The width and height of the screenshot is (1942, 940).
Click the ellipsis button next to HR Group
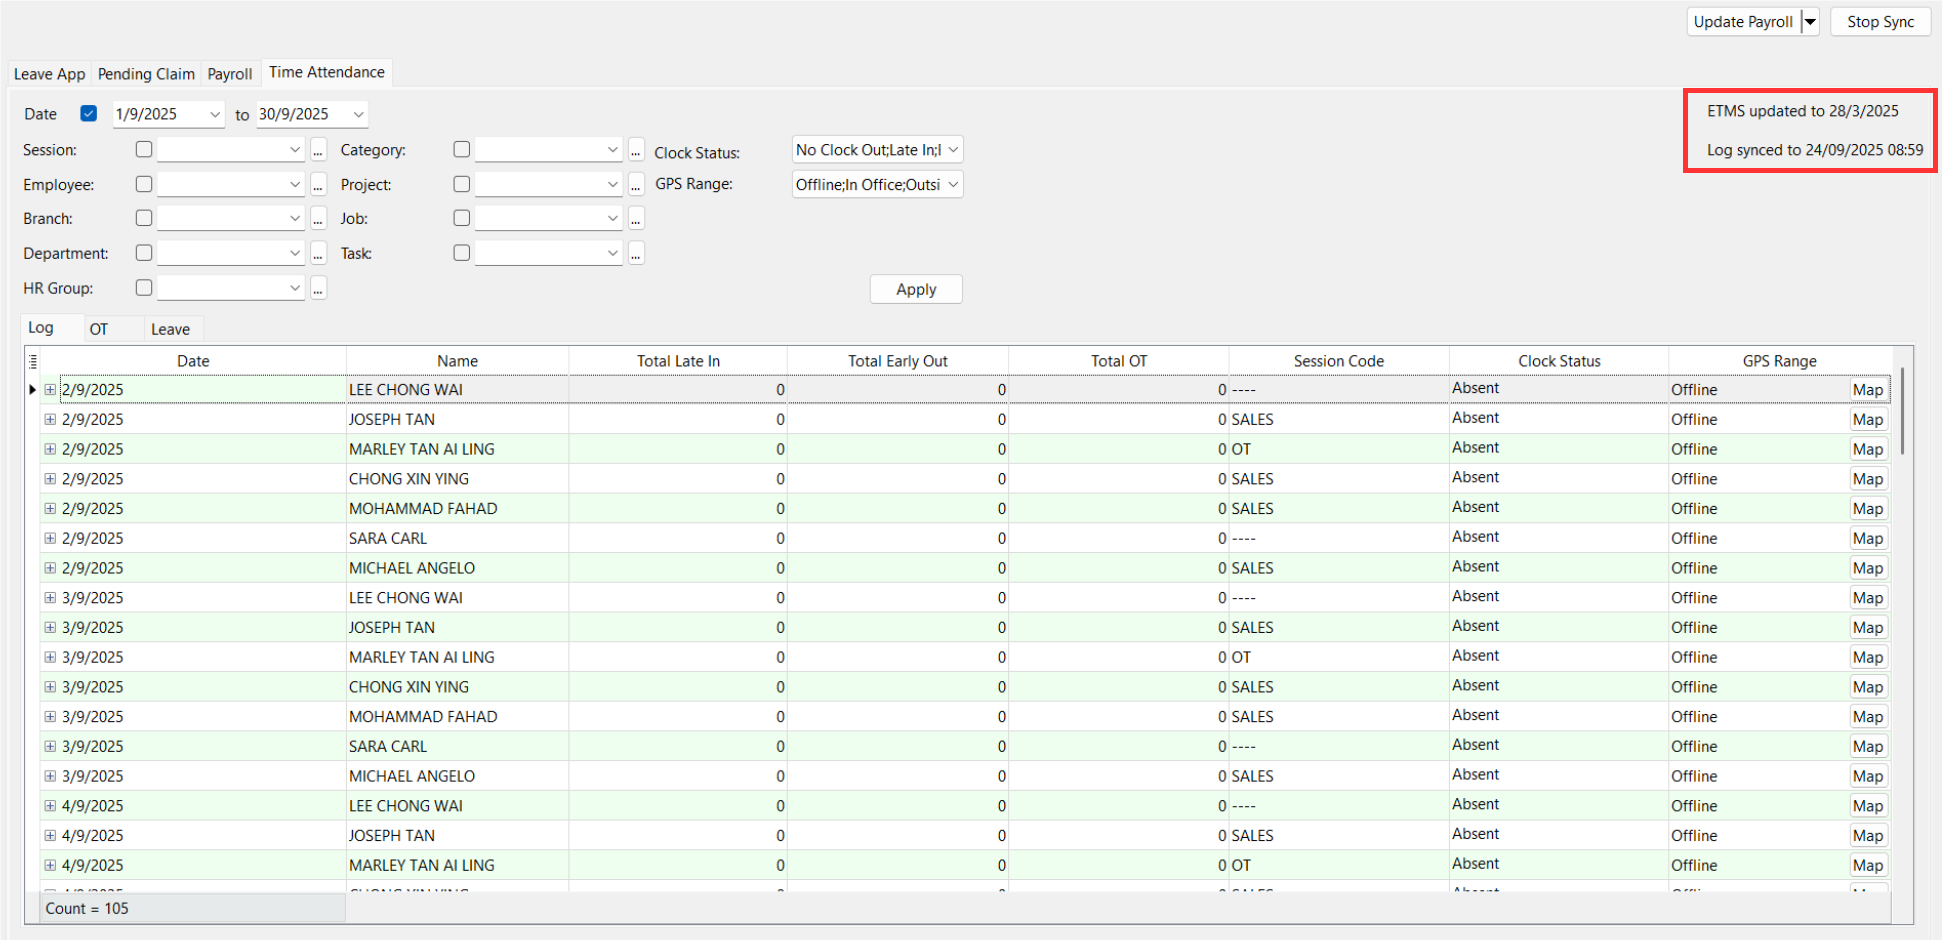click(318, 289)
